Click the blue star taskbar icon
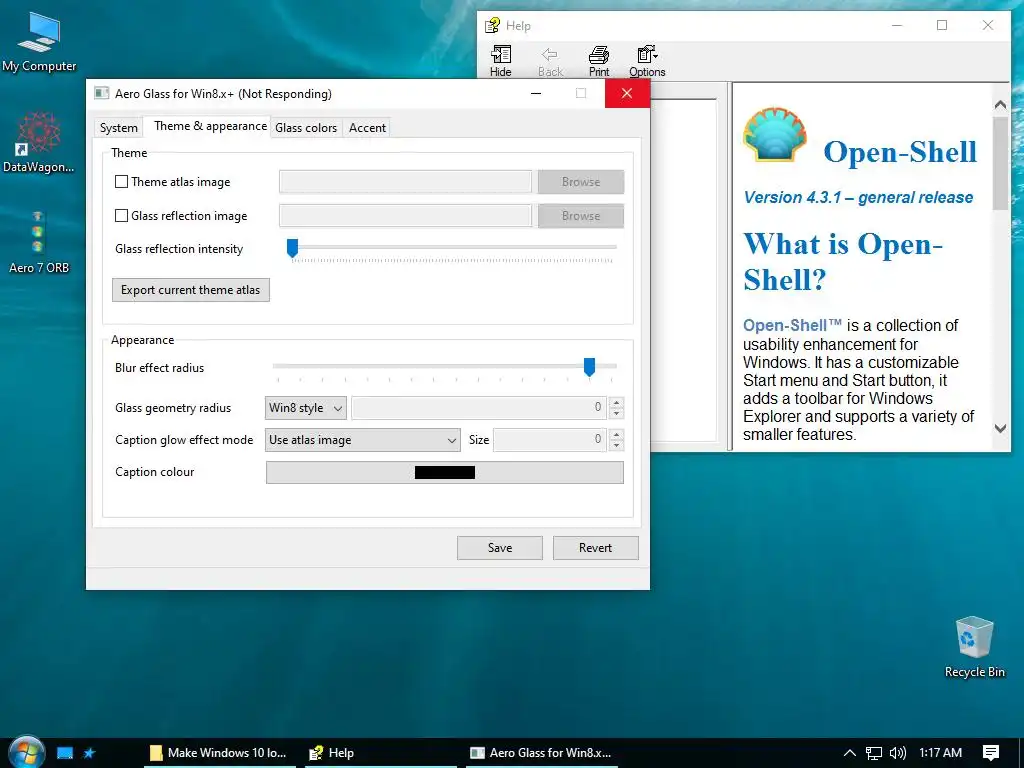Viewport: 1024px width, 768px height. click(x=89, y=753)
